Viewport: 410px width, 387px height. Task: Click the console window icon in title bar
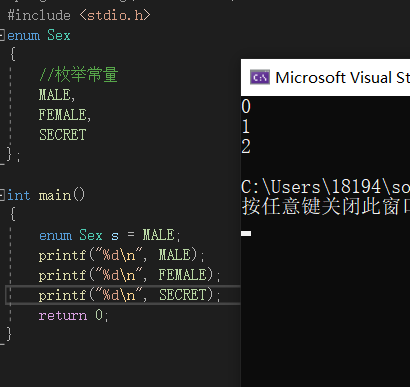coord(260,77)
